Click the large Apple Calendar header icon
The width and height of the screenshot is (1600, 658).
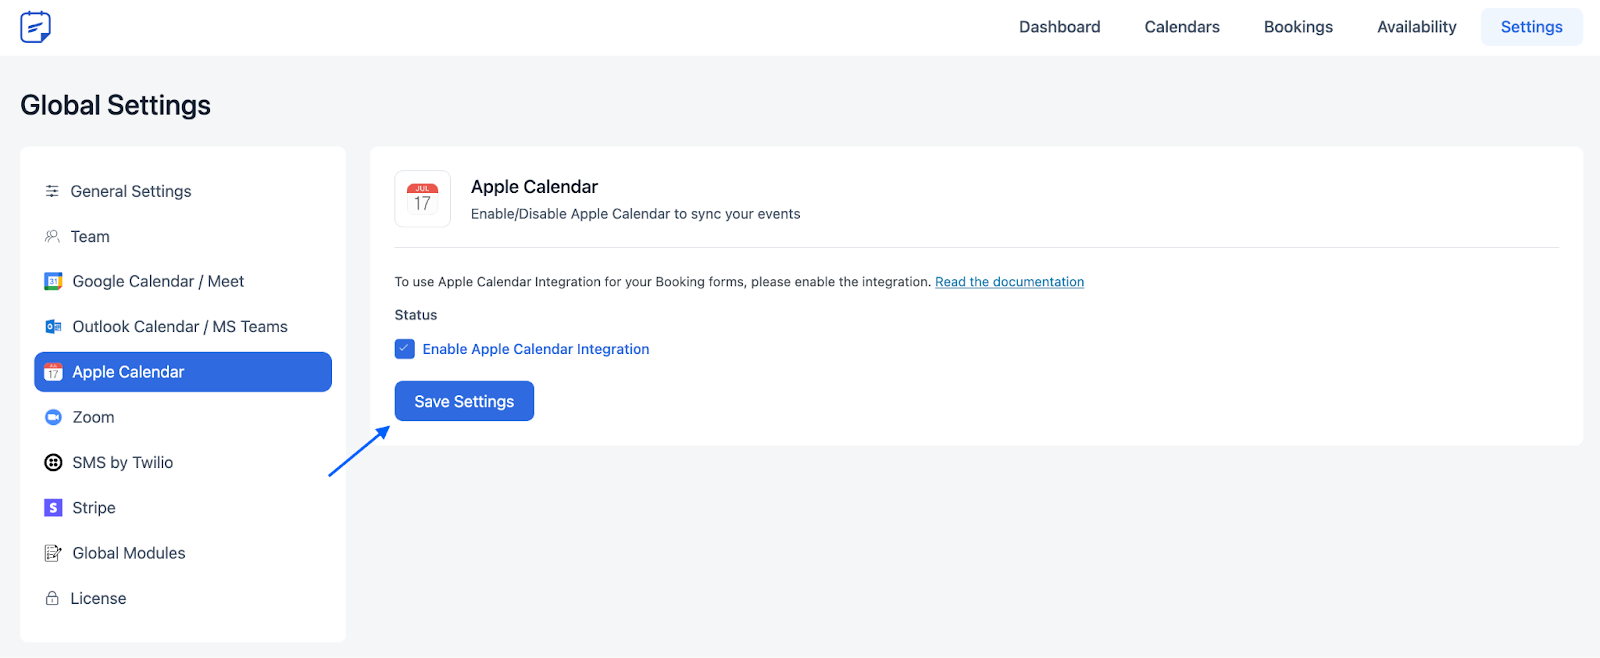click(x=423, y=199)
